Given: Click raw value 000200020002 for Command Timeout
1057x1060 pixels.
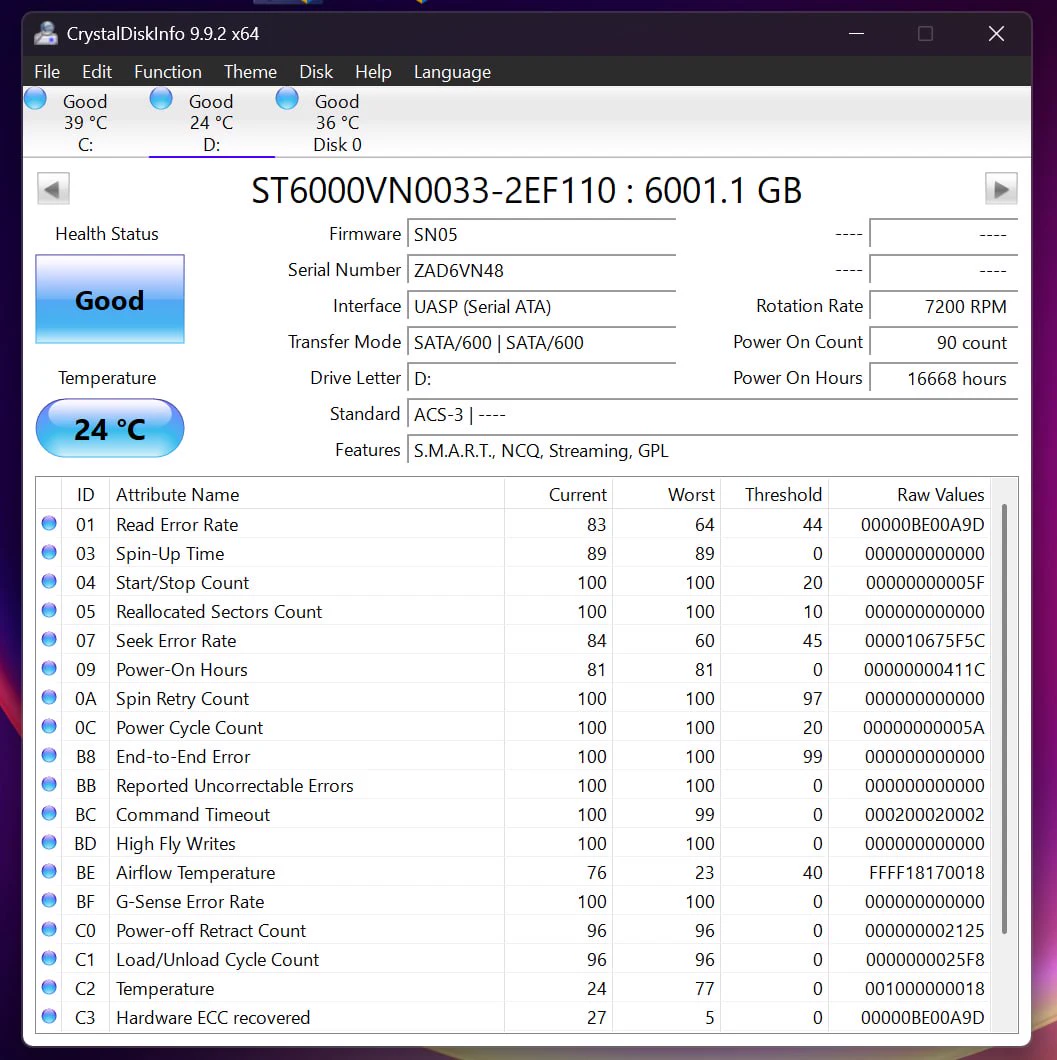Looking at the screenshot, I should click(x=925, y=815).
